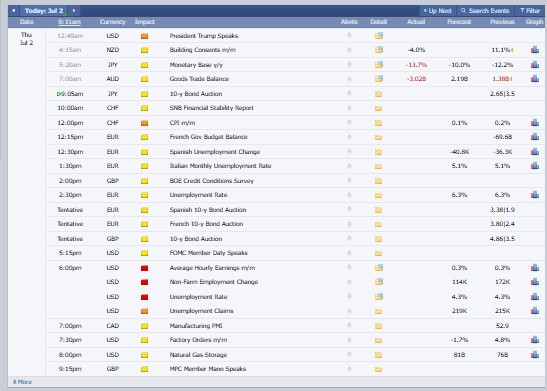The height and width of the screenshot is (391, 547).
Task: Open detail folder for MPC Member Mann Speaks
Action: [378, 369]
